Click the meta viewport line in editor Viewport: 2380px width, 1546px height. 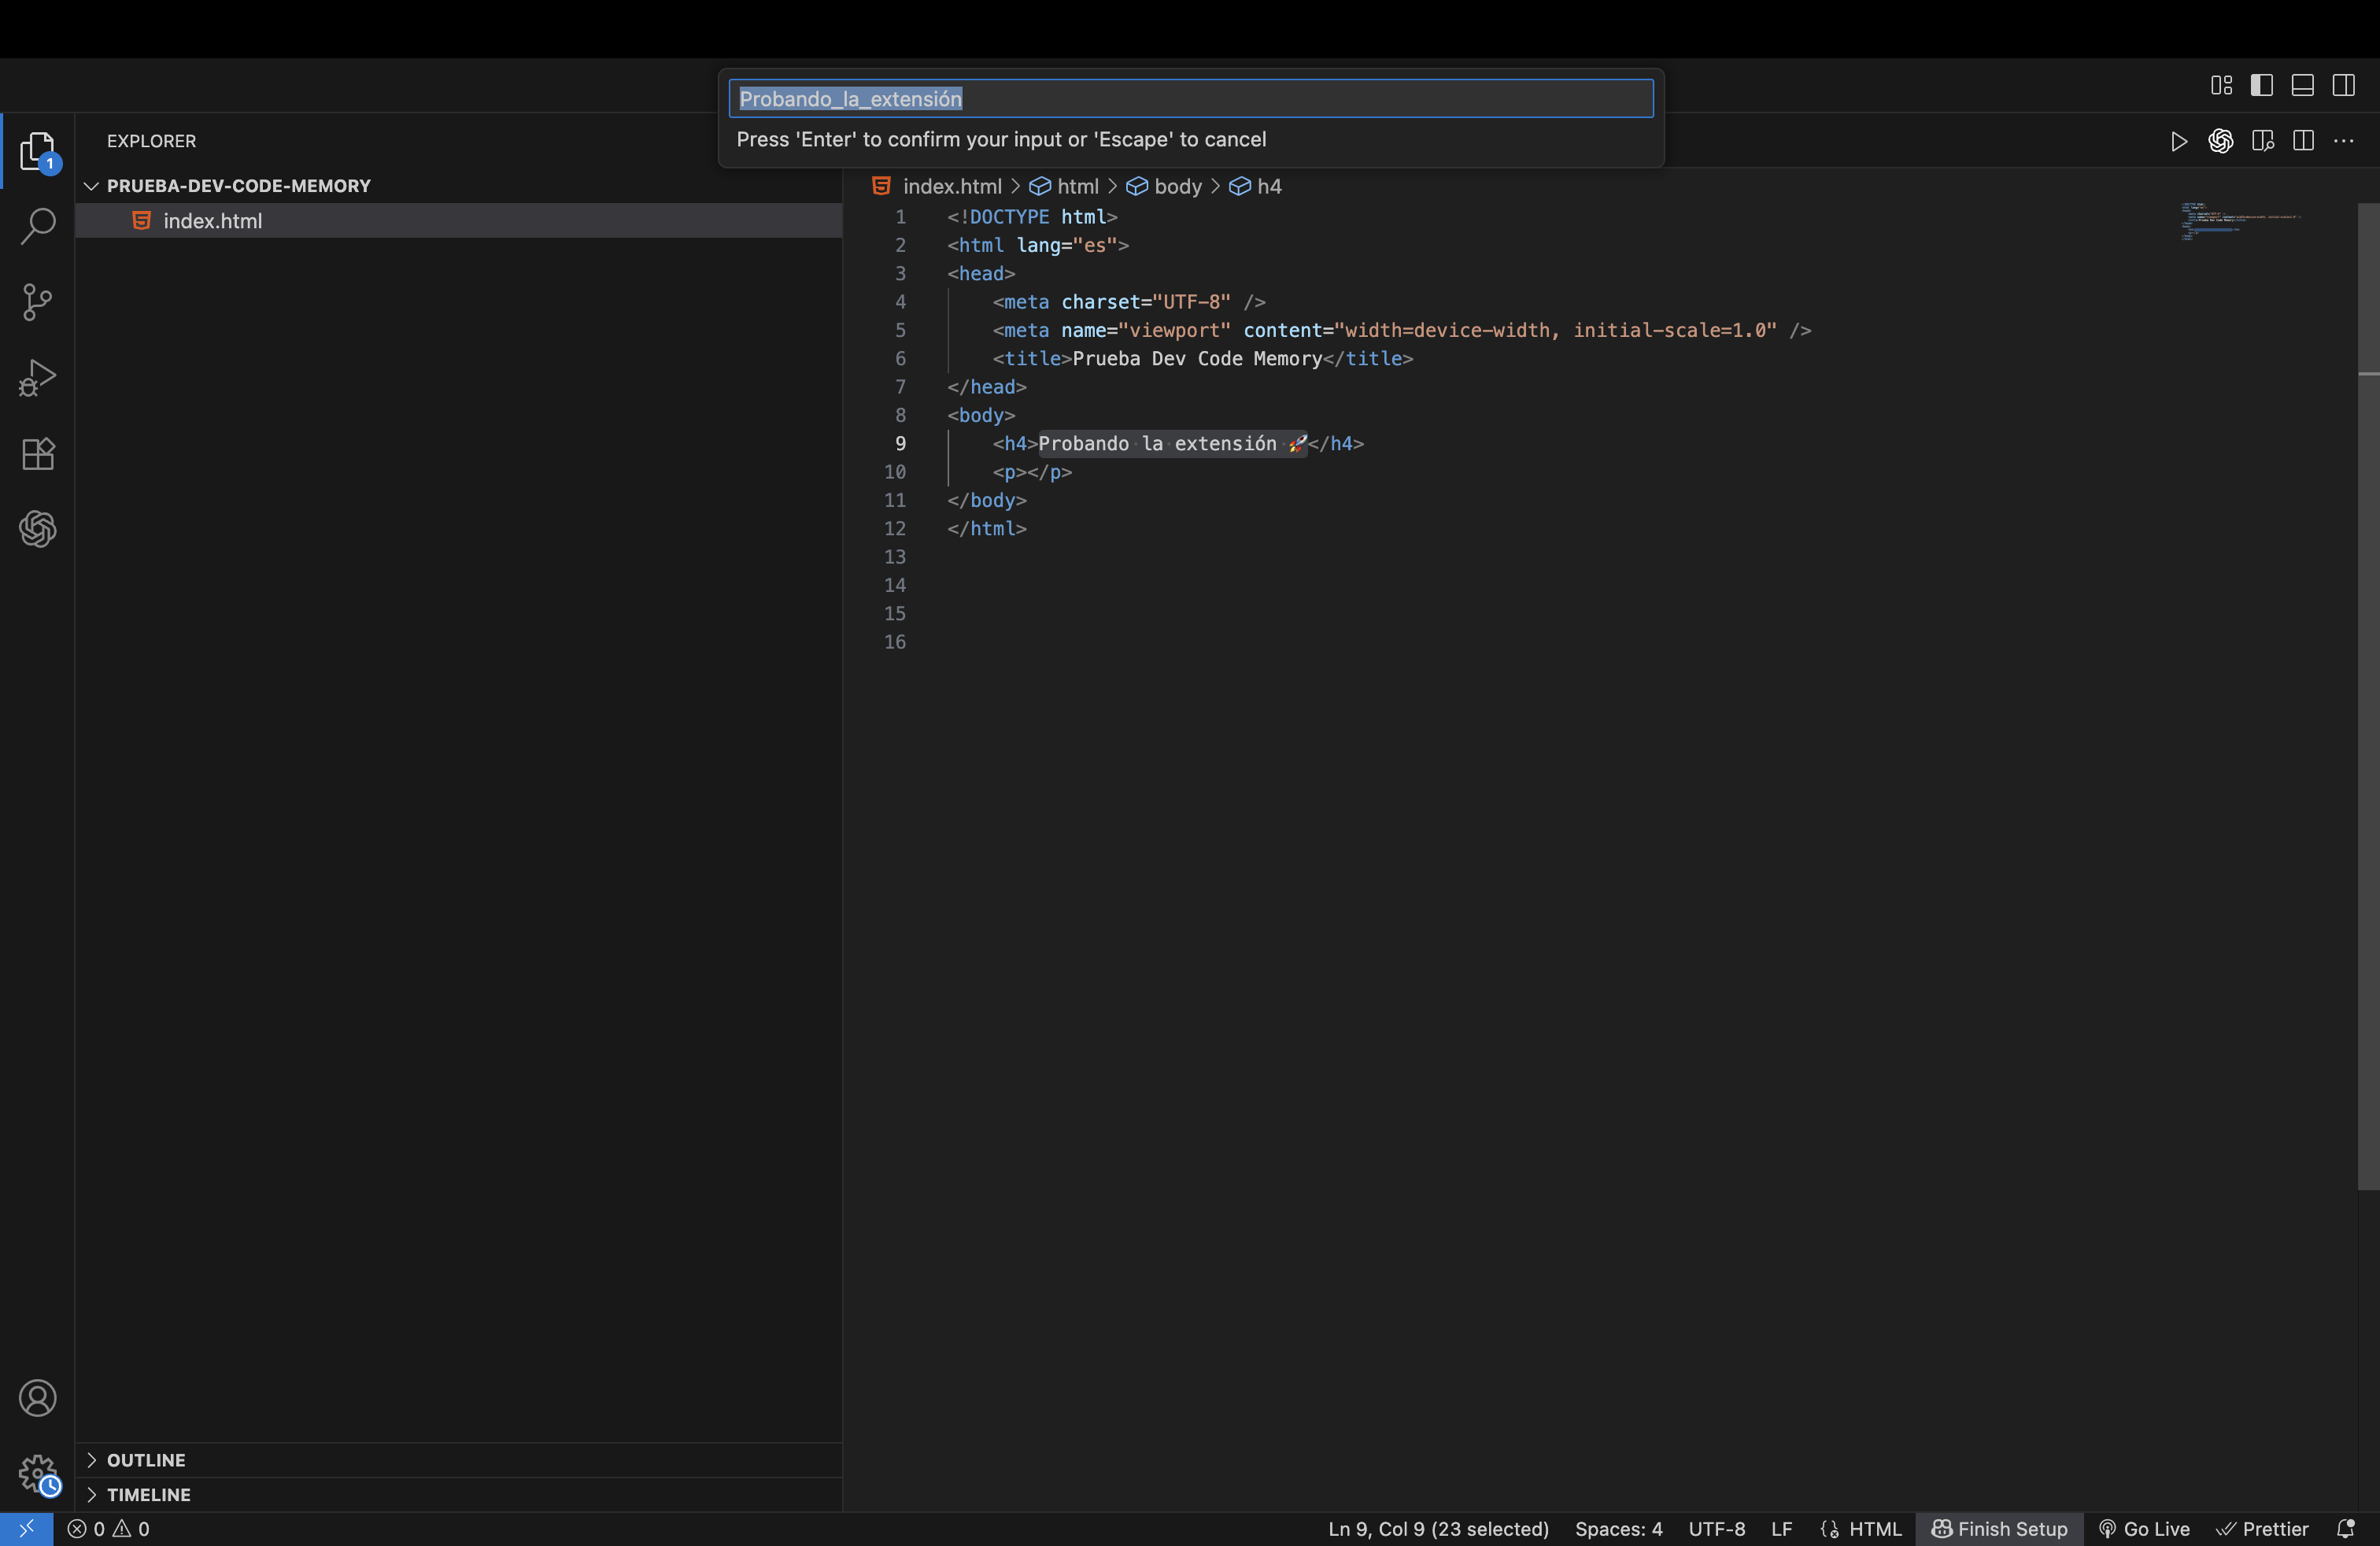tap(1402, 330)
